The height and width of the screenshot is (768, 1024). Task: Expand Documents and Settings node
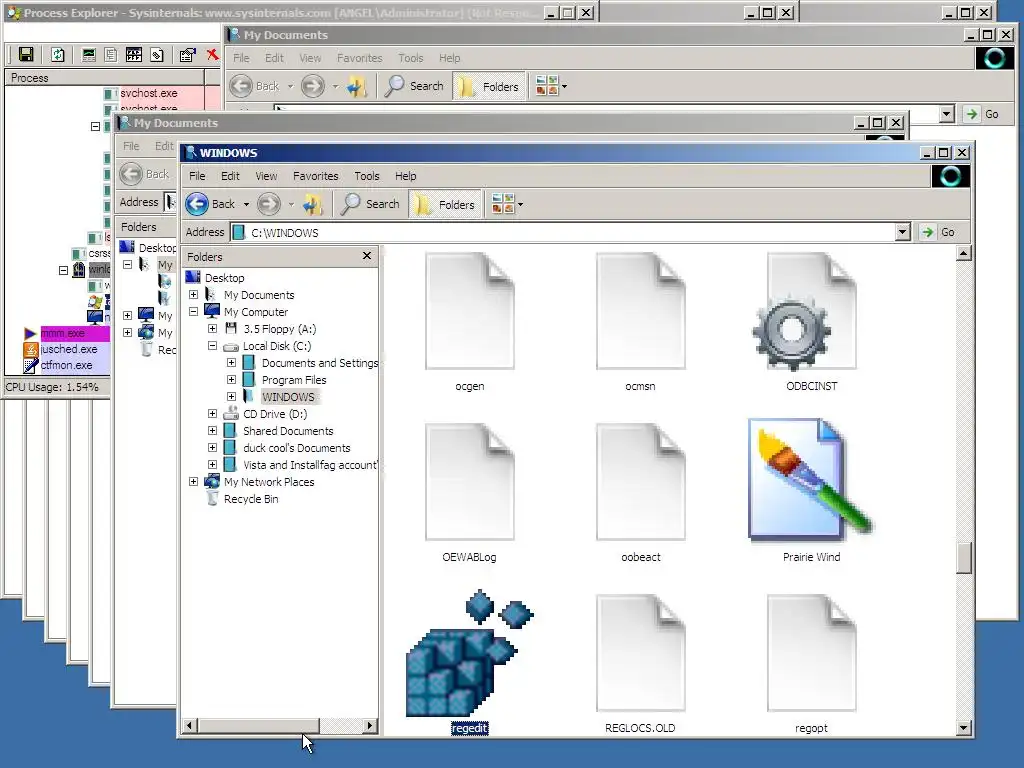coord(231,362)
